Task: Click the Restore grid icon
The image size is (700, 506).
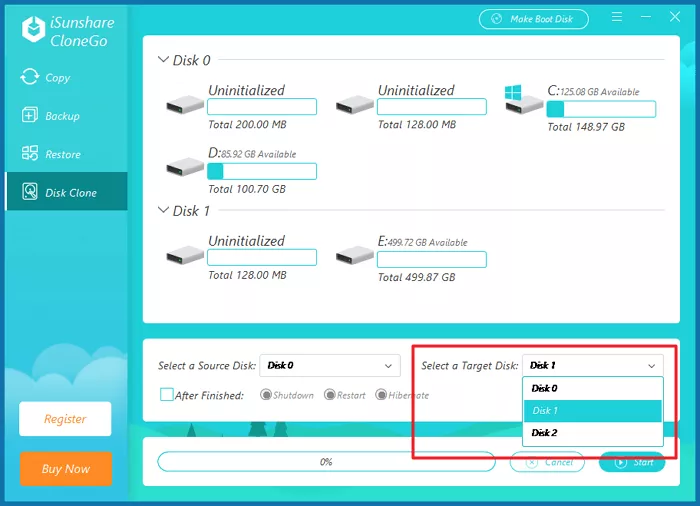Action: coord(30,153)
